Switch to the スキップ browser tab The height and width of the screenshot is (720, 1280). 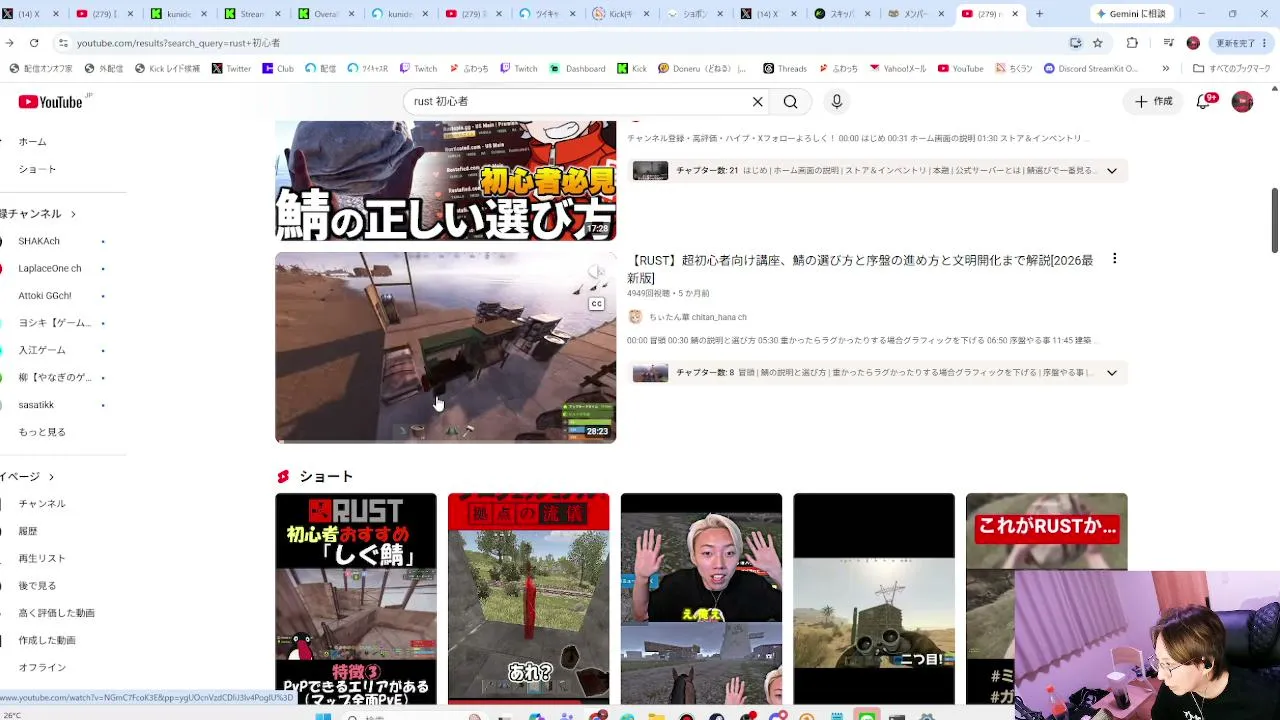point(842,14)
